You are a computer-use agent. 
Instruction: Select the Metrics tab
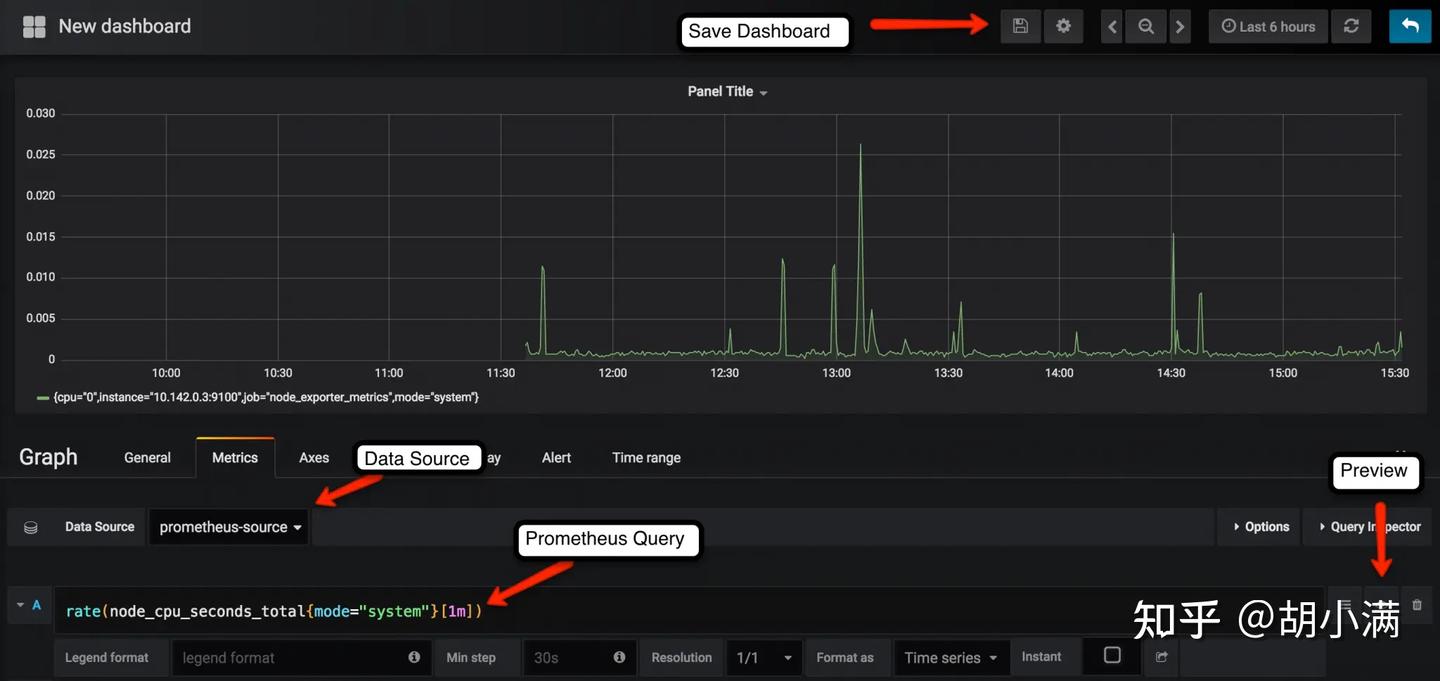tap(235, 457)
